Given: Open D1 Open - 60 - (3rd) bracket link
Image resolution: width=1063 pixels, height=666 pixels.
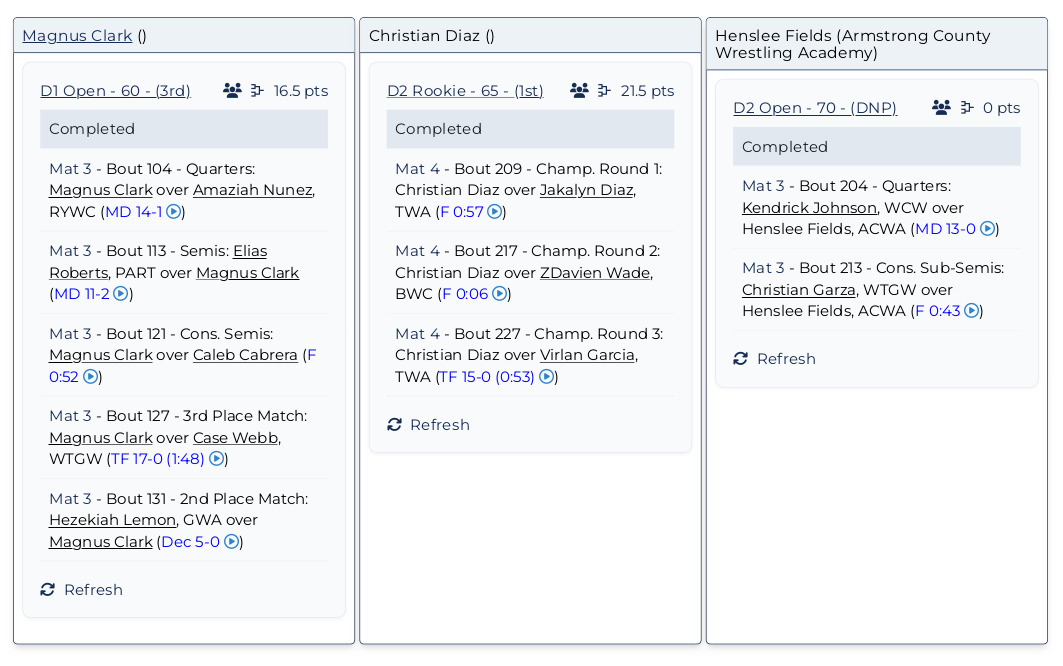Looking at the screenshot, I should click(115, 91).
